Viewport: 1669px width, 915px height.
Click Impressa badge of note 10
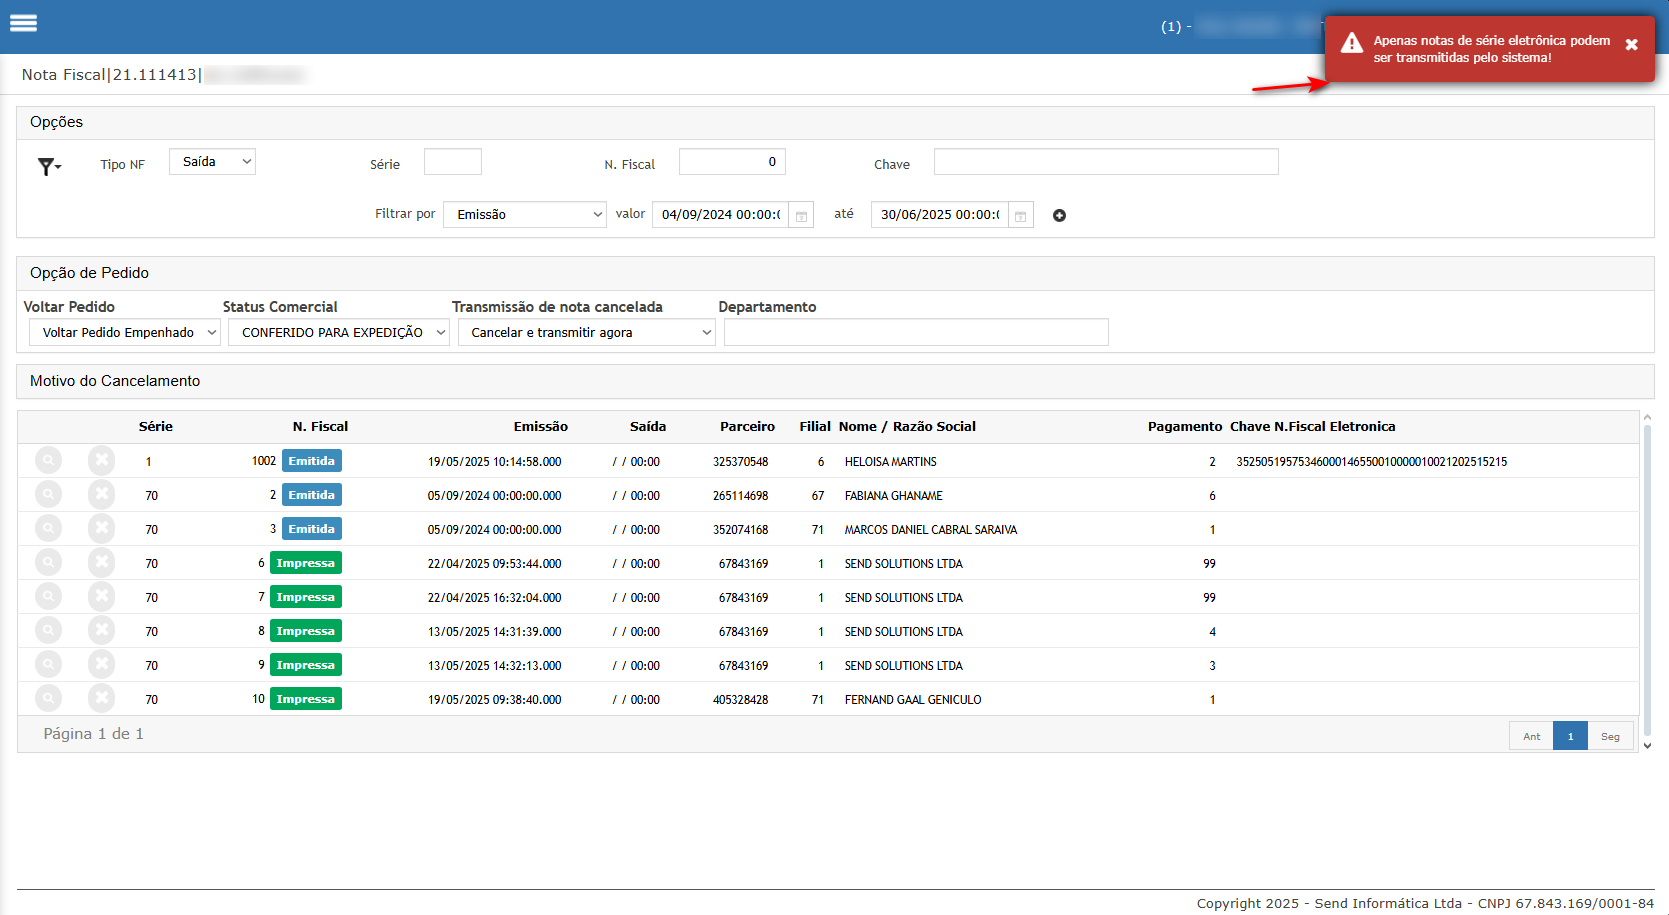(x=306, y=699)
